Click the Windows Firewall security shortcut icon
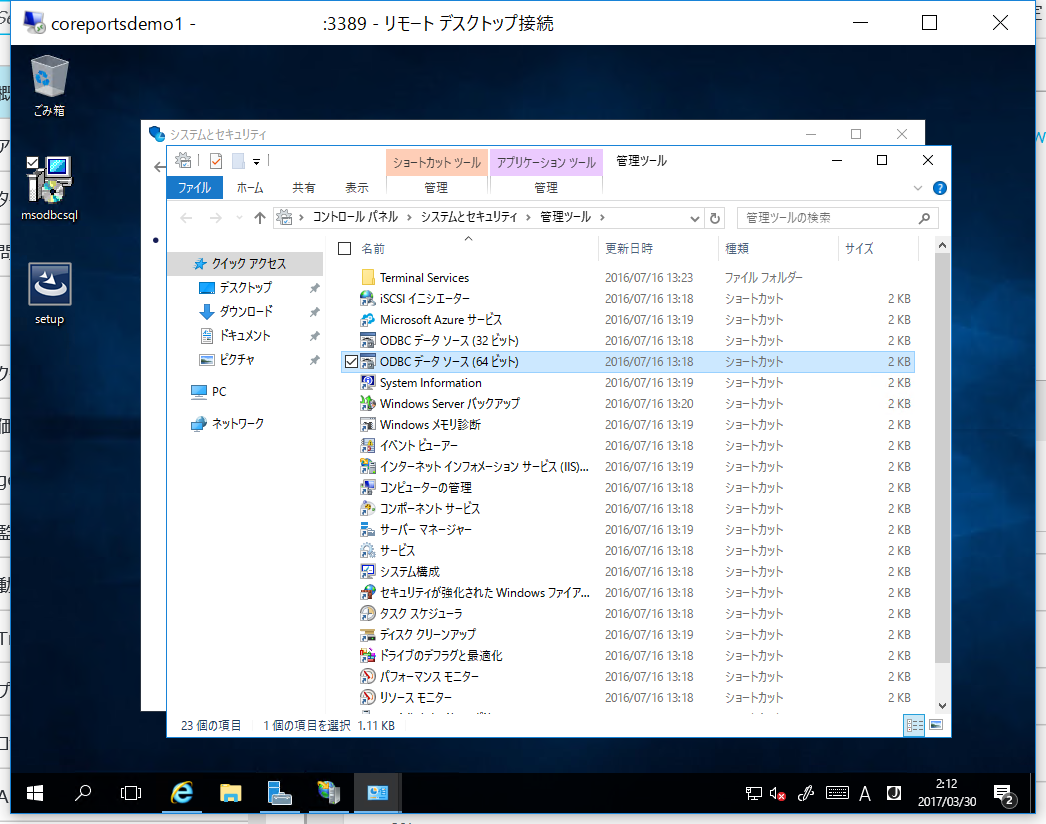The width and height of the screenshot is (1046, 824). 368,592
